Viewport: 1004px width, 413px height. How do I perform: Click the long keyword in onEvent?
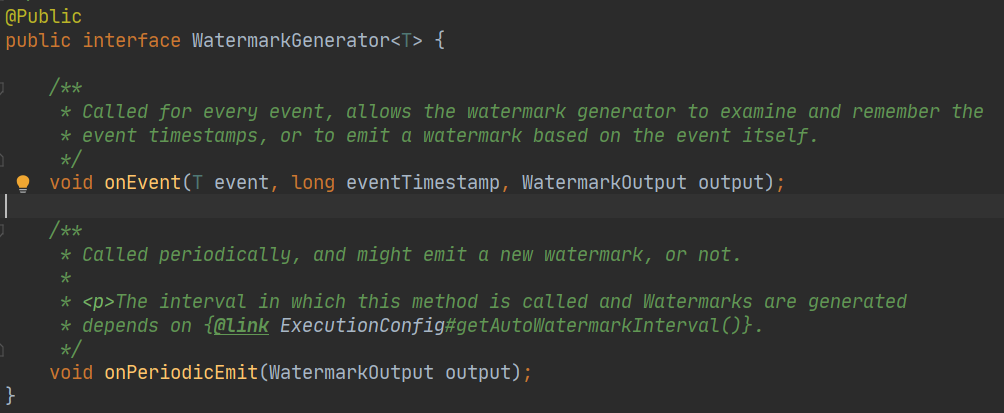tap(313, 183)
